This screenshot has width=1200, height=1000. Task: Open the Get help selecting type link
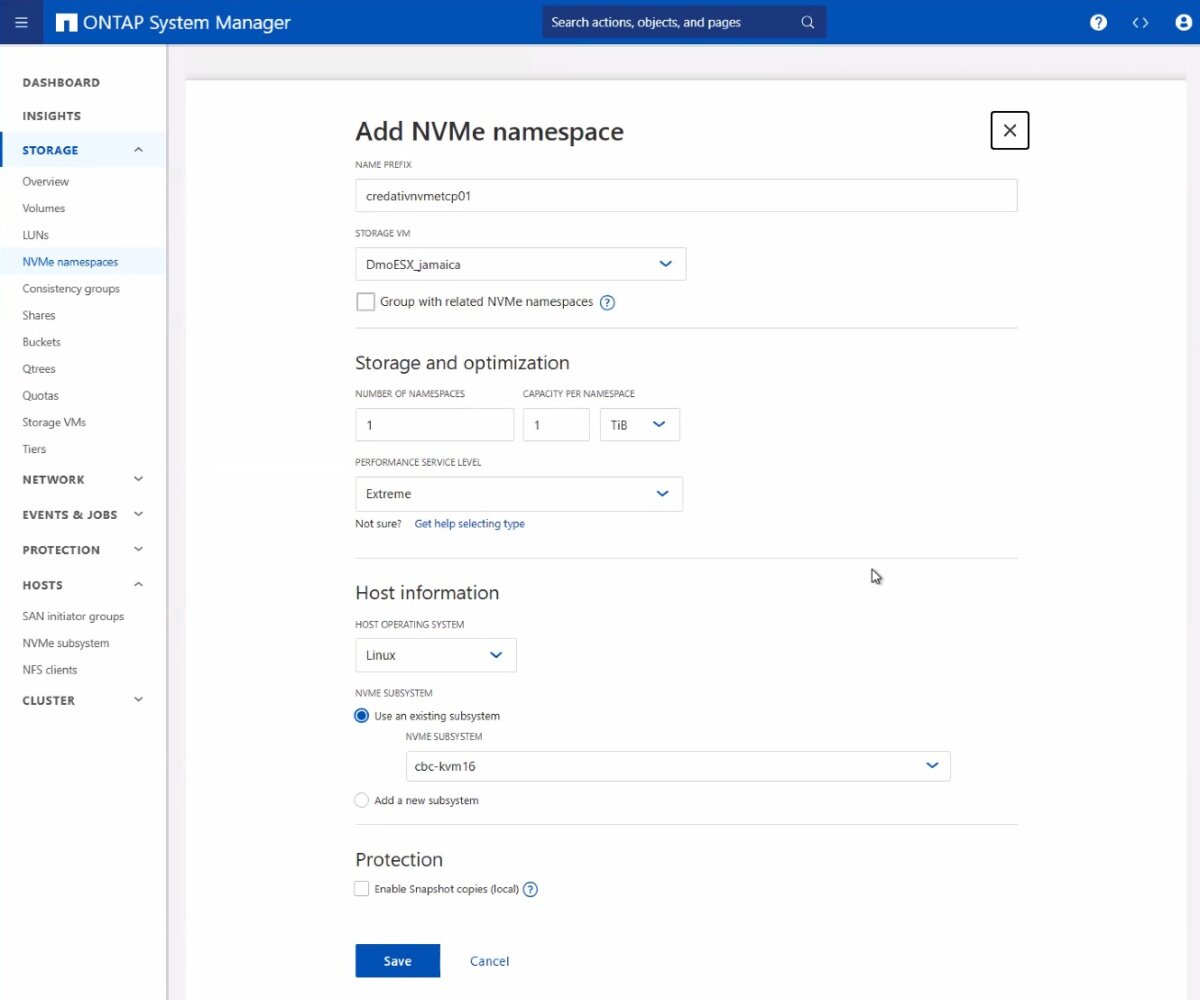tap(470, 523)
